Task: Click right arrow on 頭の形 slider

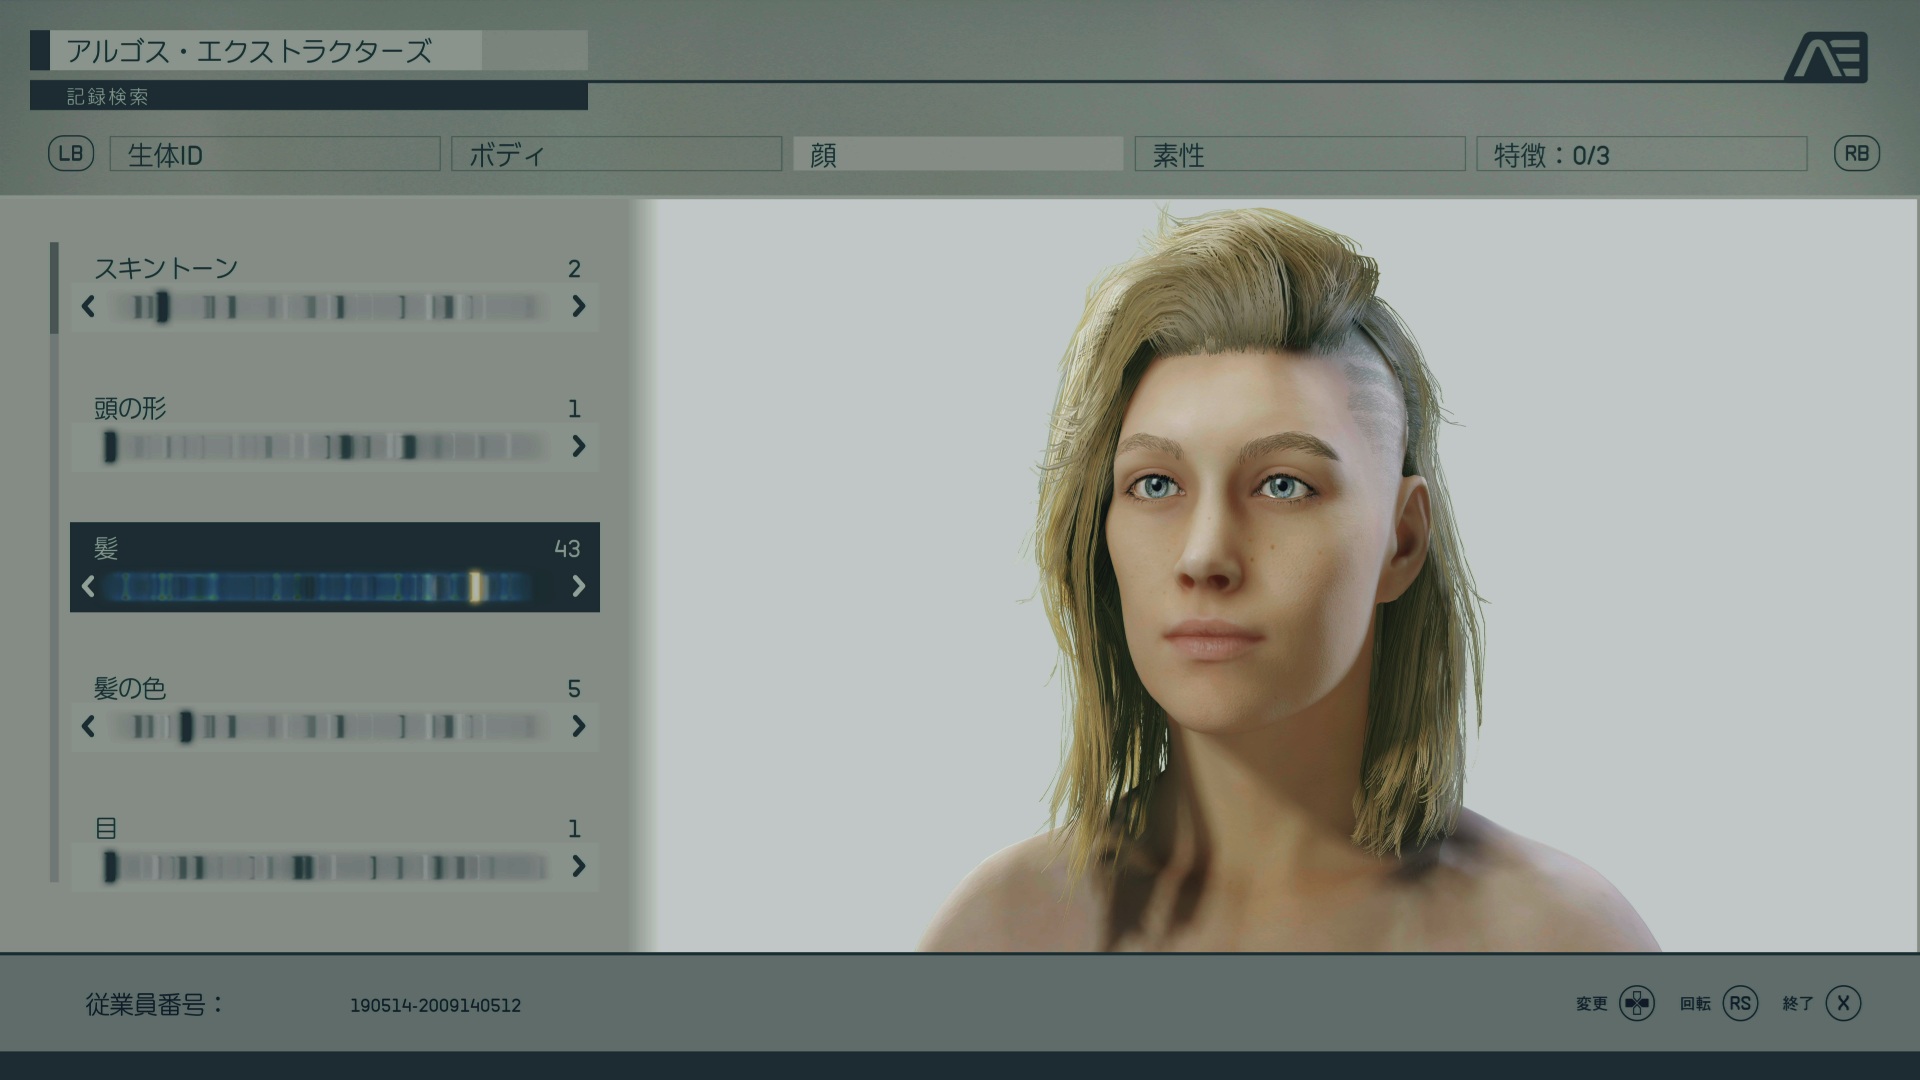Action: point(578,446)
